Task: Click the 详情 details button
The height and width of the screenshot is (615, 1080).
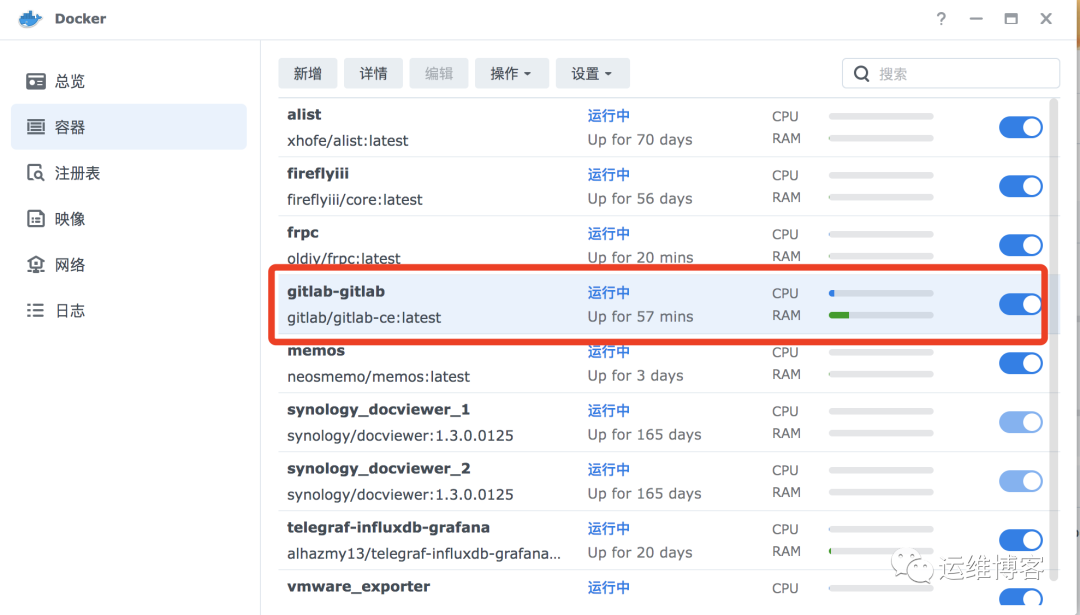Action: coord(373,74)
